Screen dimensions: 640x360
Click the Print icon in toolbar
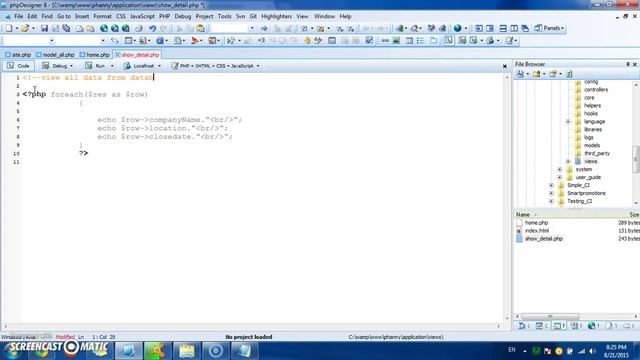click(x=139, y=28)
